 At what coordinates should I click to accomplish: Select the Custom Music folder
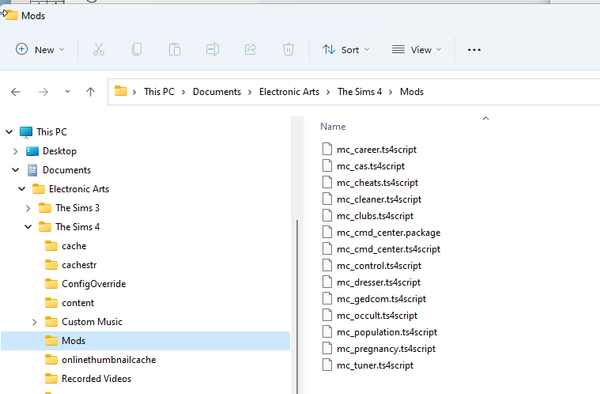click(x=92, y=322)
